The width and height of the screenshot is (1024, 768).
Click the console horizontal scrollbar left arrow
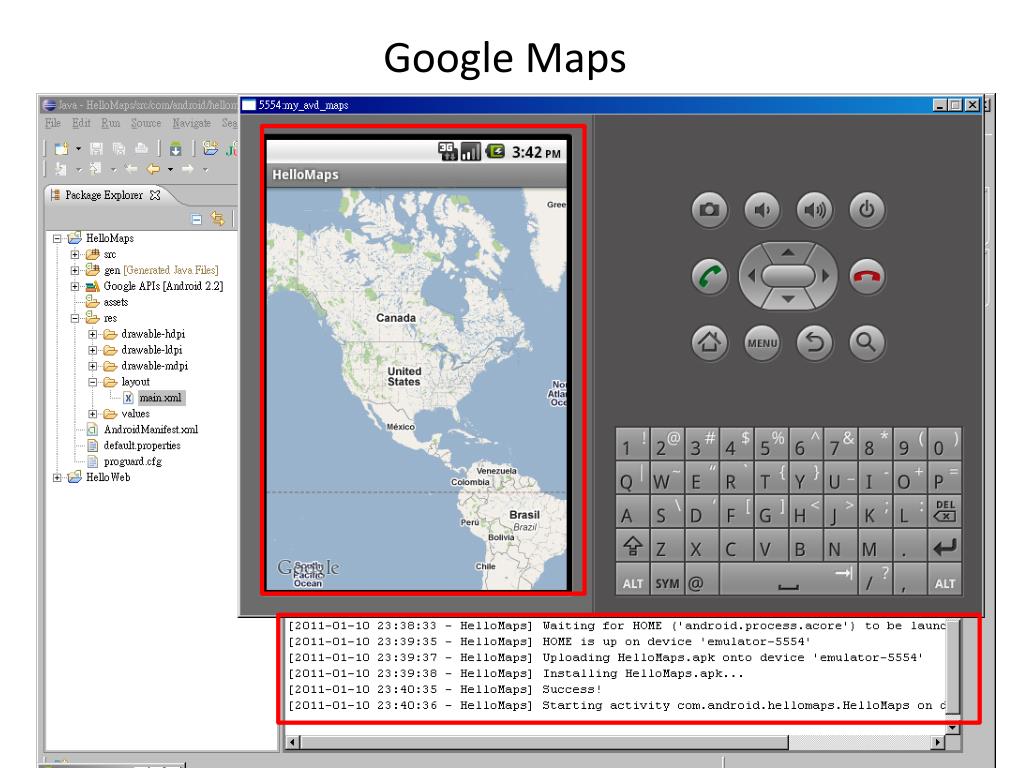coord(293,742)
